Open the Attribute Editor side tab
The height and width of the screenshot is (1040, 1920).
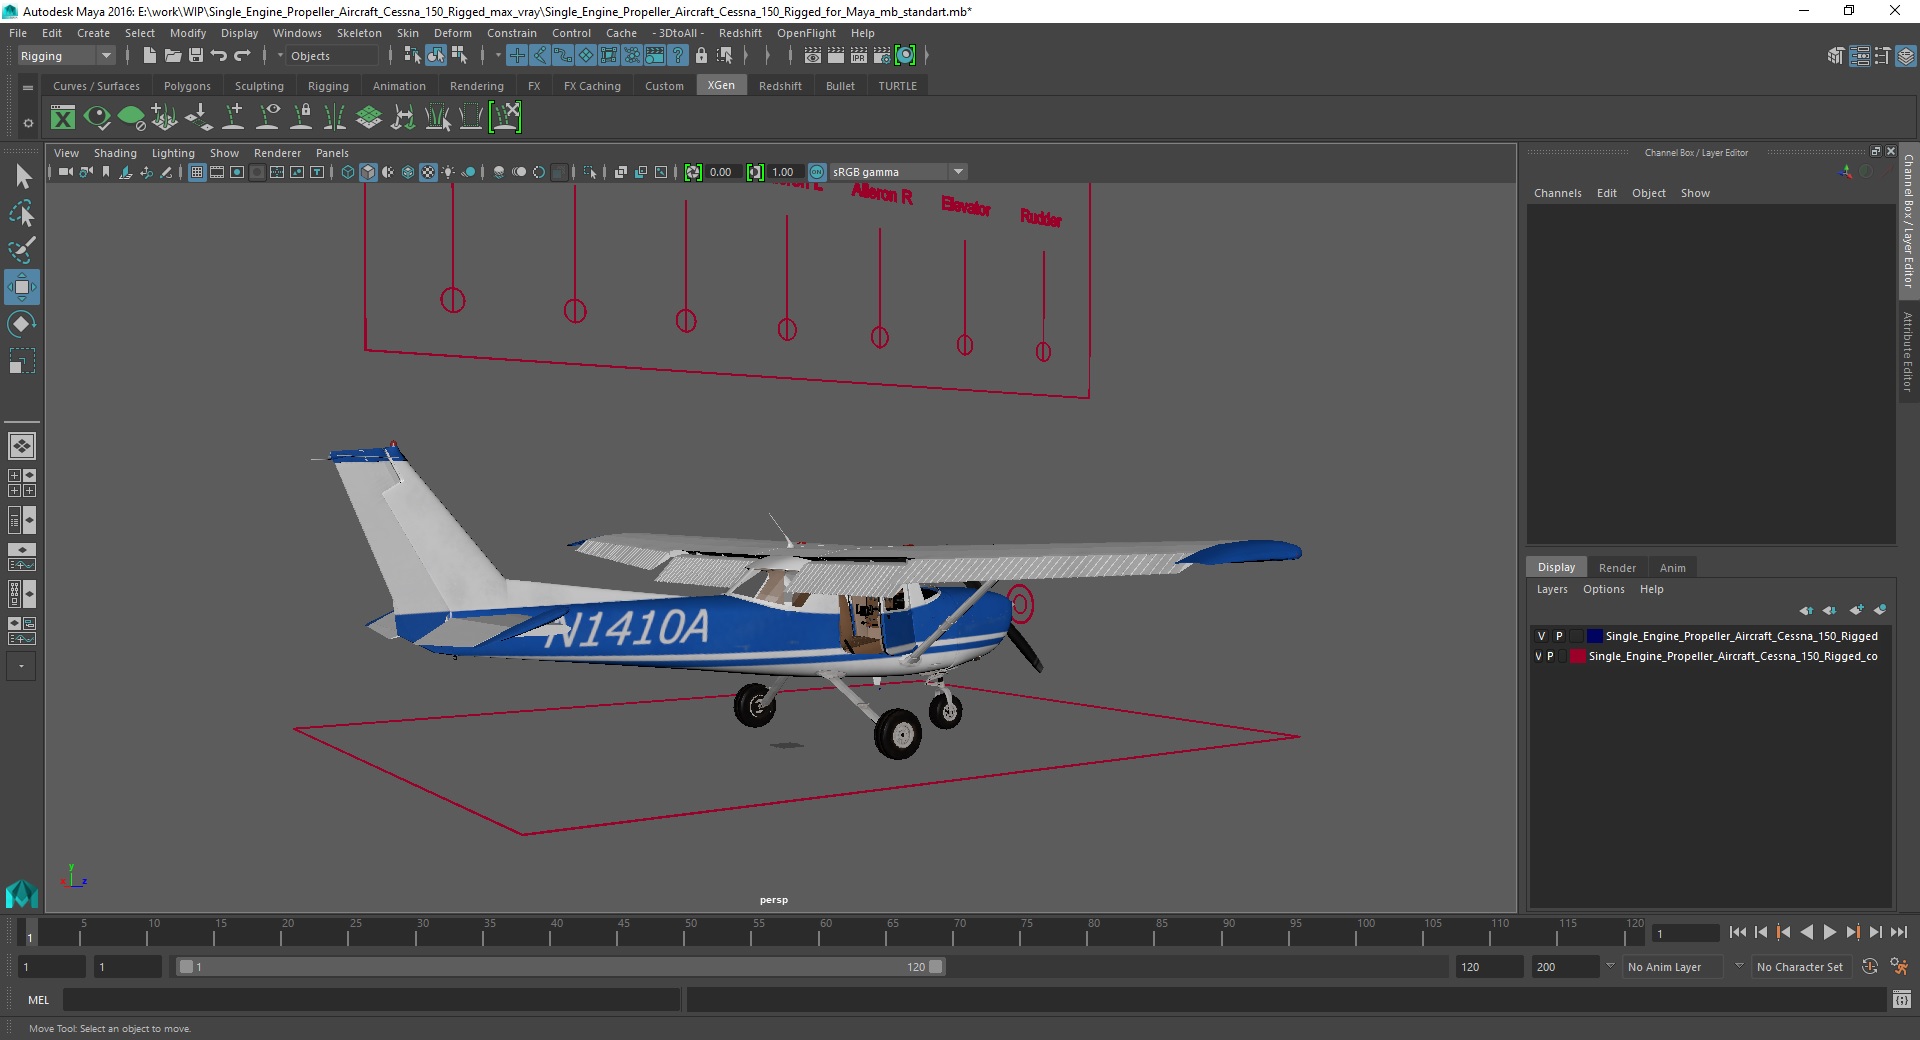[1908, 352]
